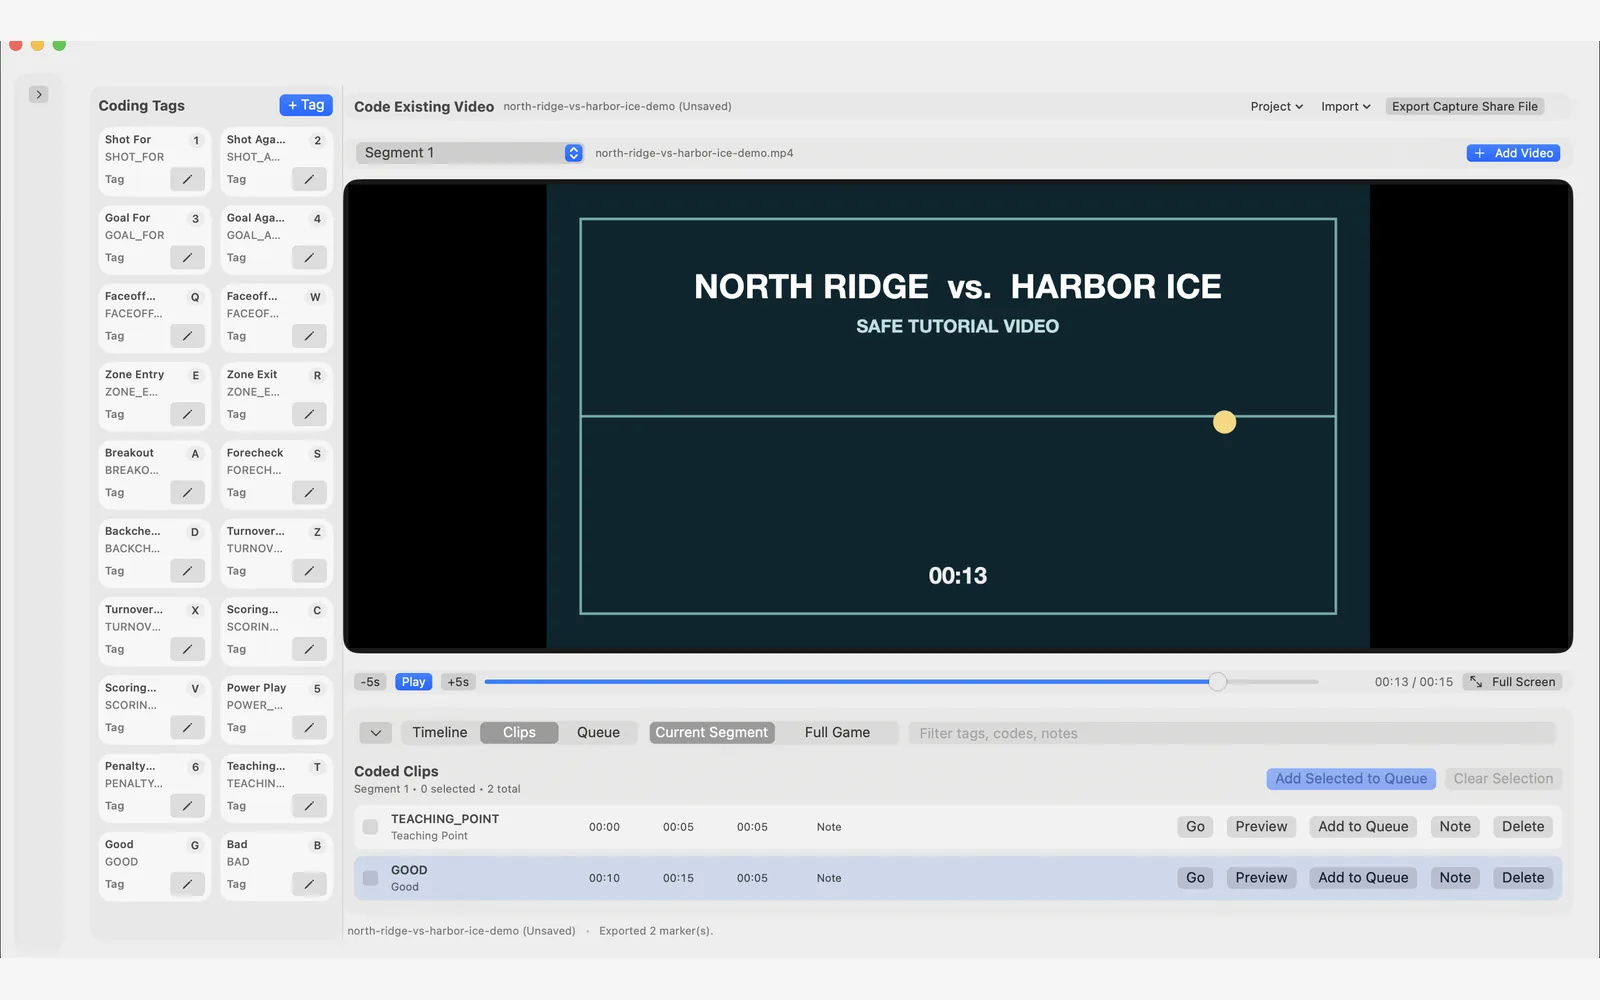Edit the Zone Entry tag with its pencil icon
The width and height of the screenshot is (1600, 1000).
tap(187, 414)
